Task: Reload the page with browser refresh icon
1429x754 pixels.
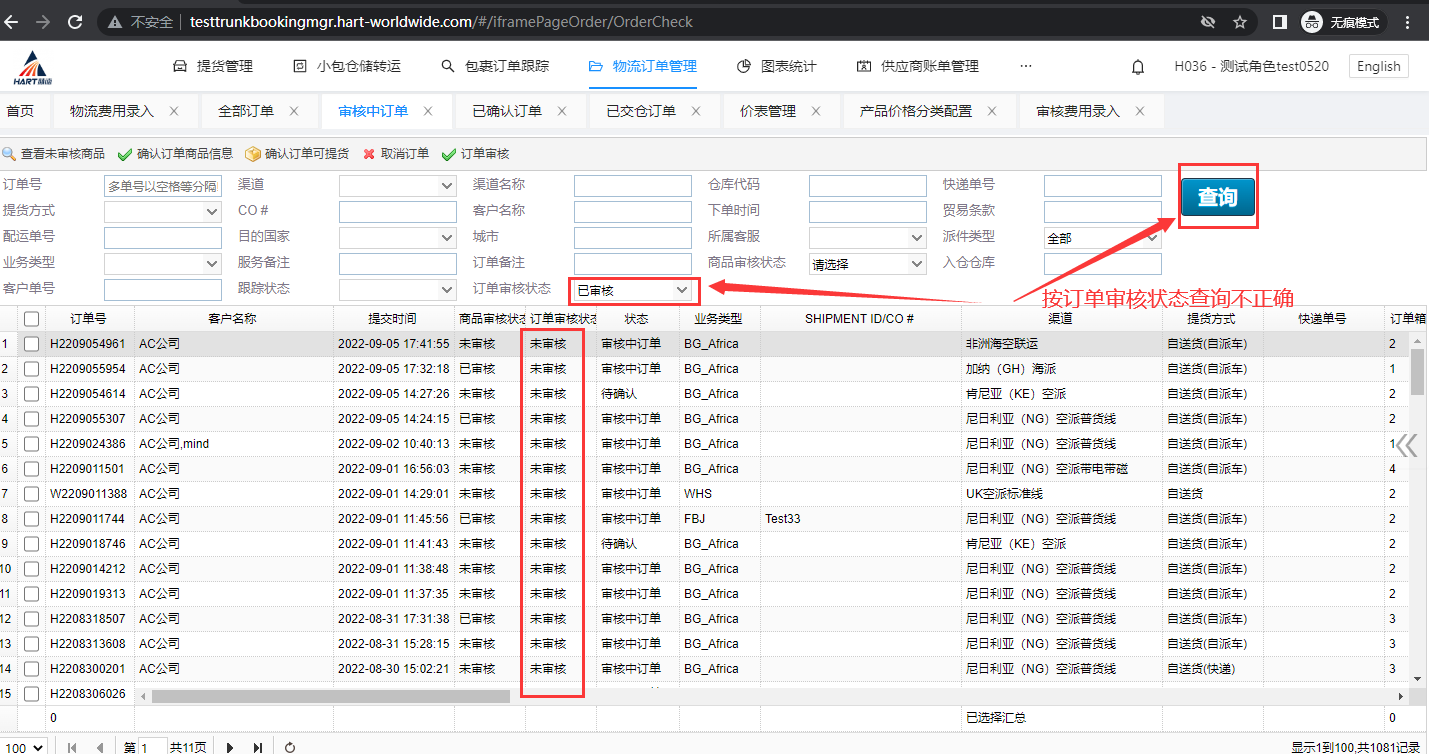Action: tap(75, 21)
